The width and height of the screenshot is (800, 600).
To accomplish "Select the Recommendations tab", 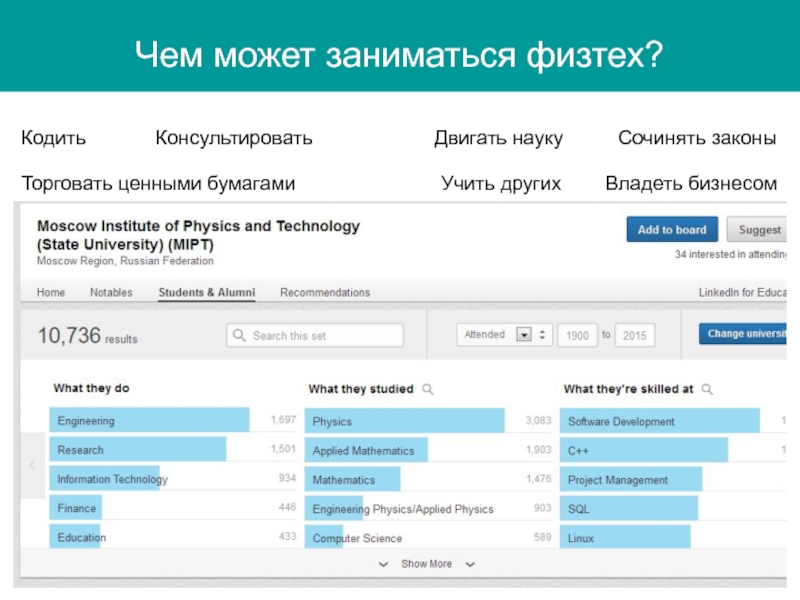I will pos(325,293).
